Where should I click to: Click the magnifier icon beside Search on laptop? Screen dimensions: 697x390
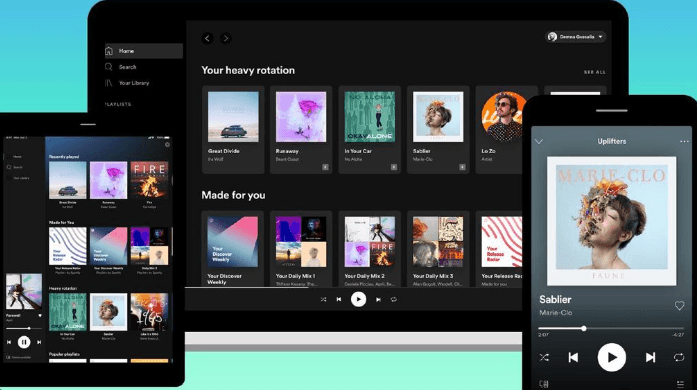(x=109, y=67)
